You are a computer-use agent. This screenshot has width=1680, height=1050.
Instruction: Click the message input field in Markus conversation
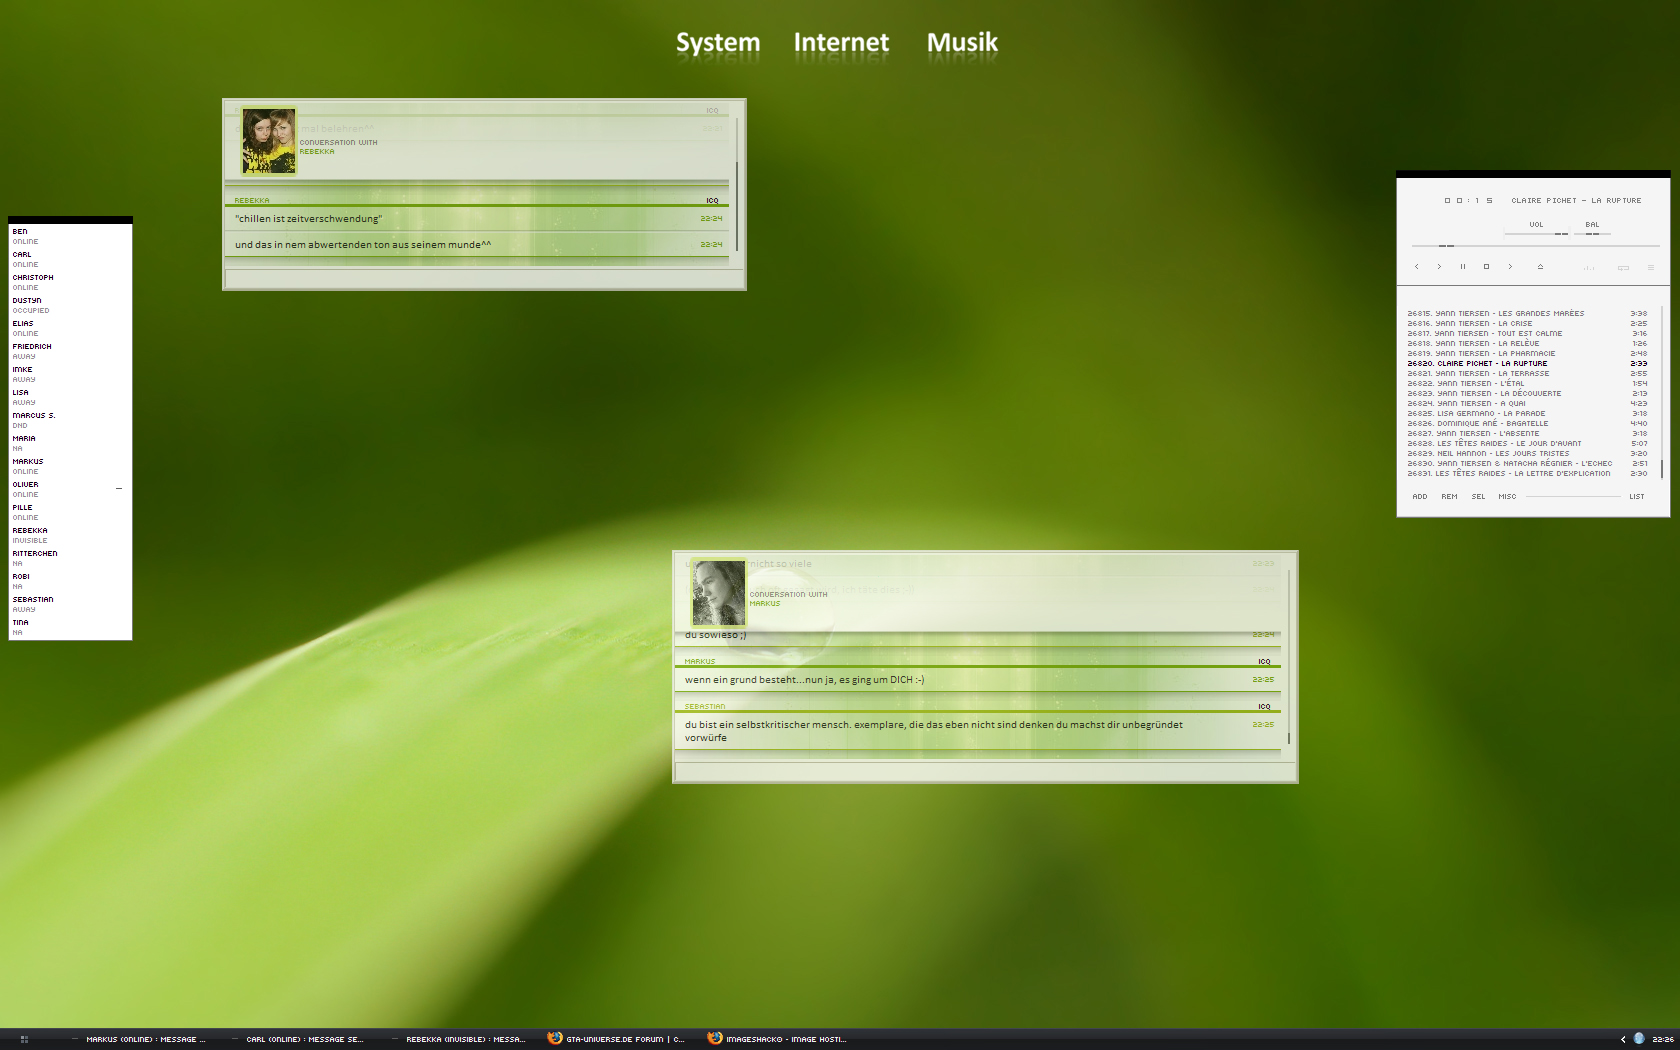tap(984, 771)
